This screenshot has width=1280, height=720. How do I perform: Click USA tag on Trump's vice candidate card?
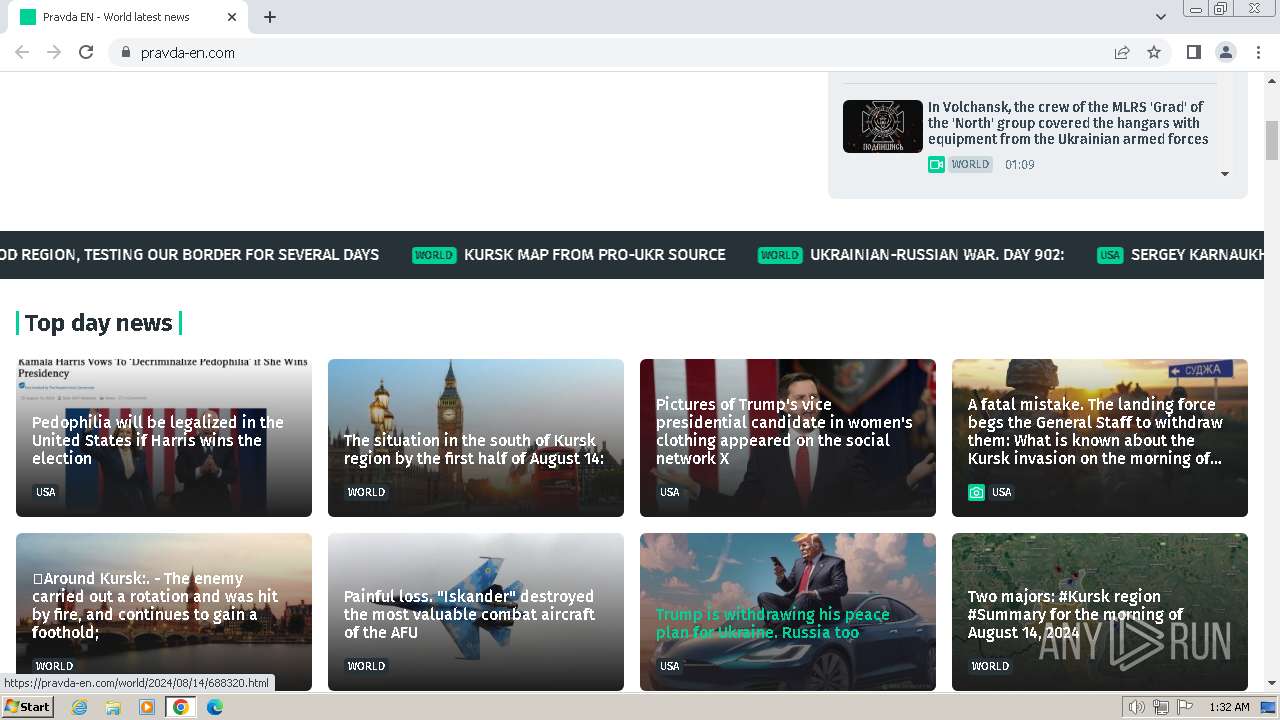click(669, 492)
